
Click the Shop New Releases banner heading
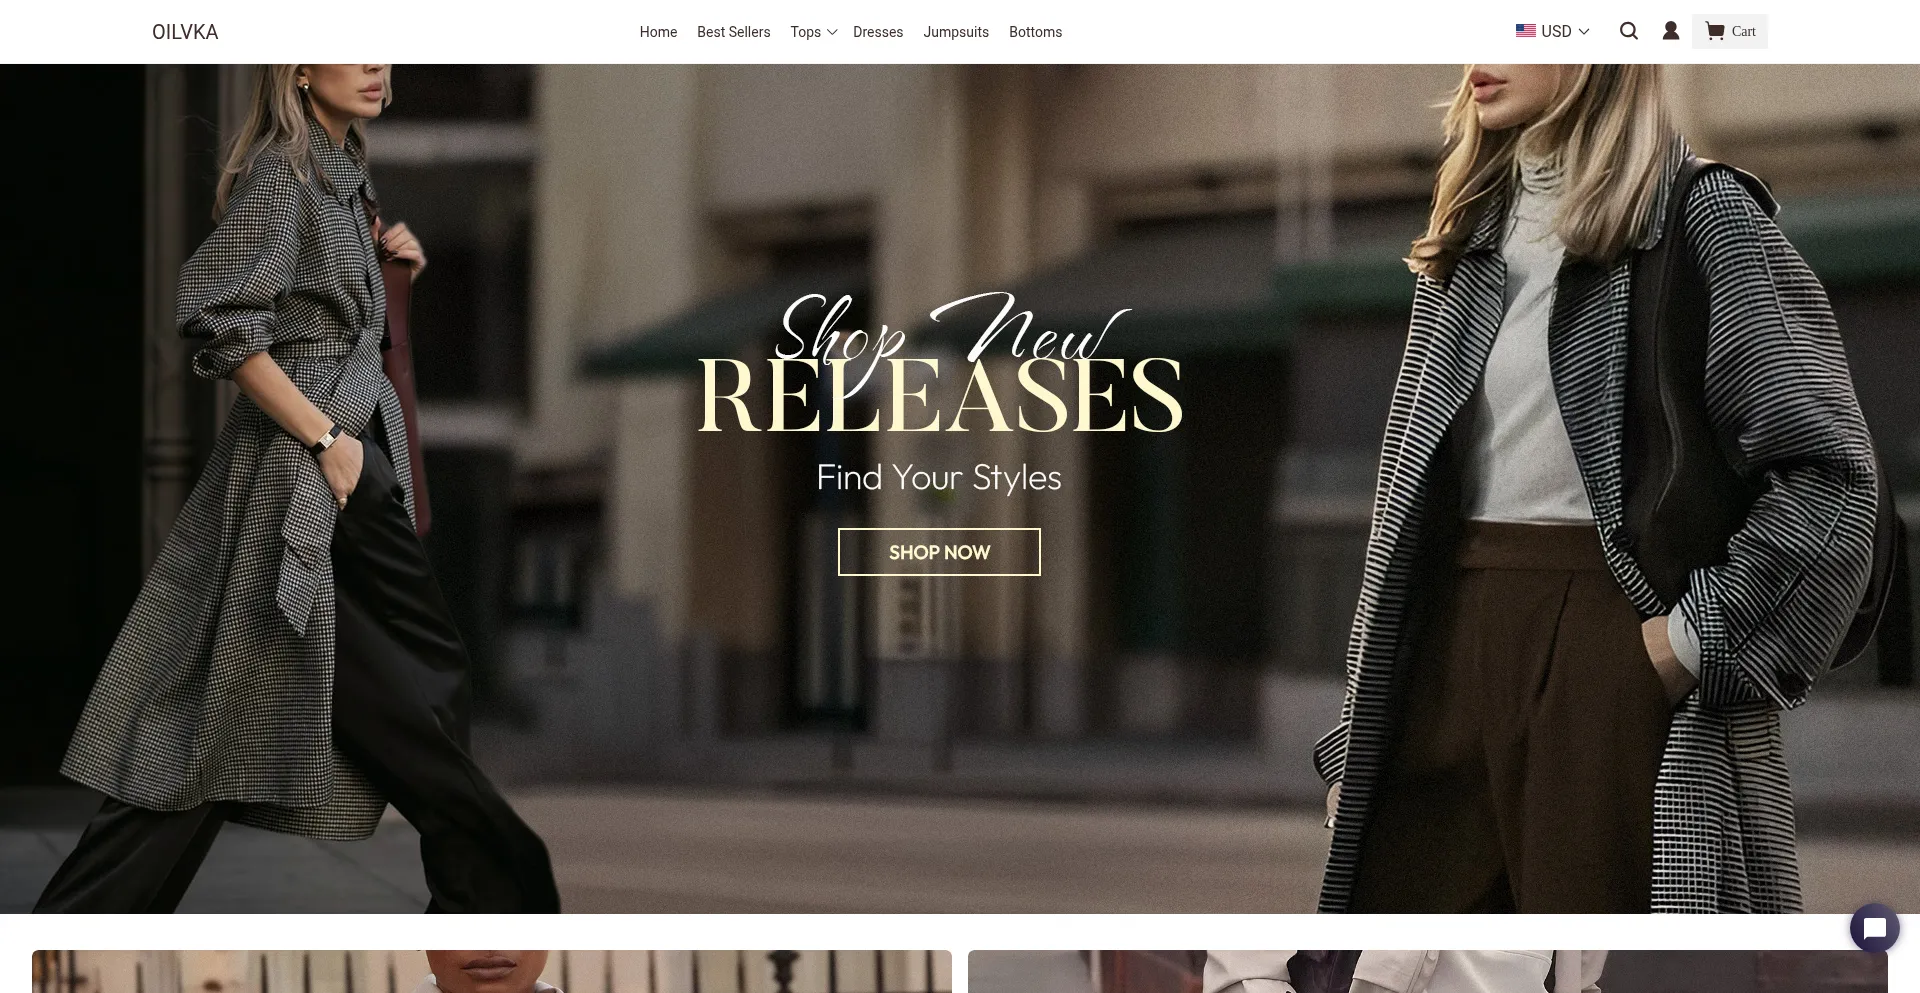pyautogui.click(x=940, y=364)
